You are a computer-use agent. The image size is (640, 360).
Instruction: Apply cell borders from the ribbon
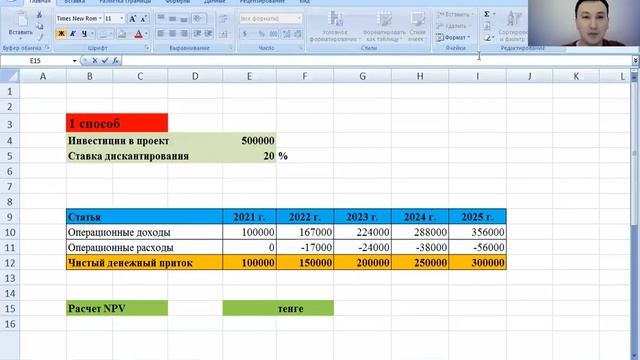click(x=103, y=34)
